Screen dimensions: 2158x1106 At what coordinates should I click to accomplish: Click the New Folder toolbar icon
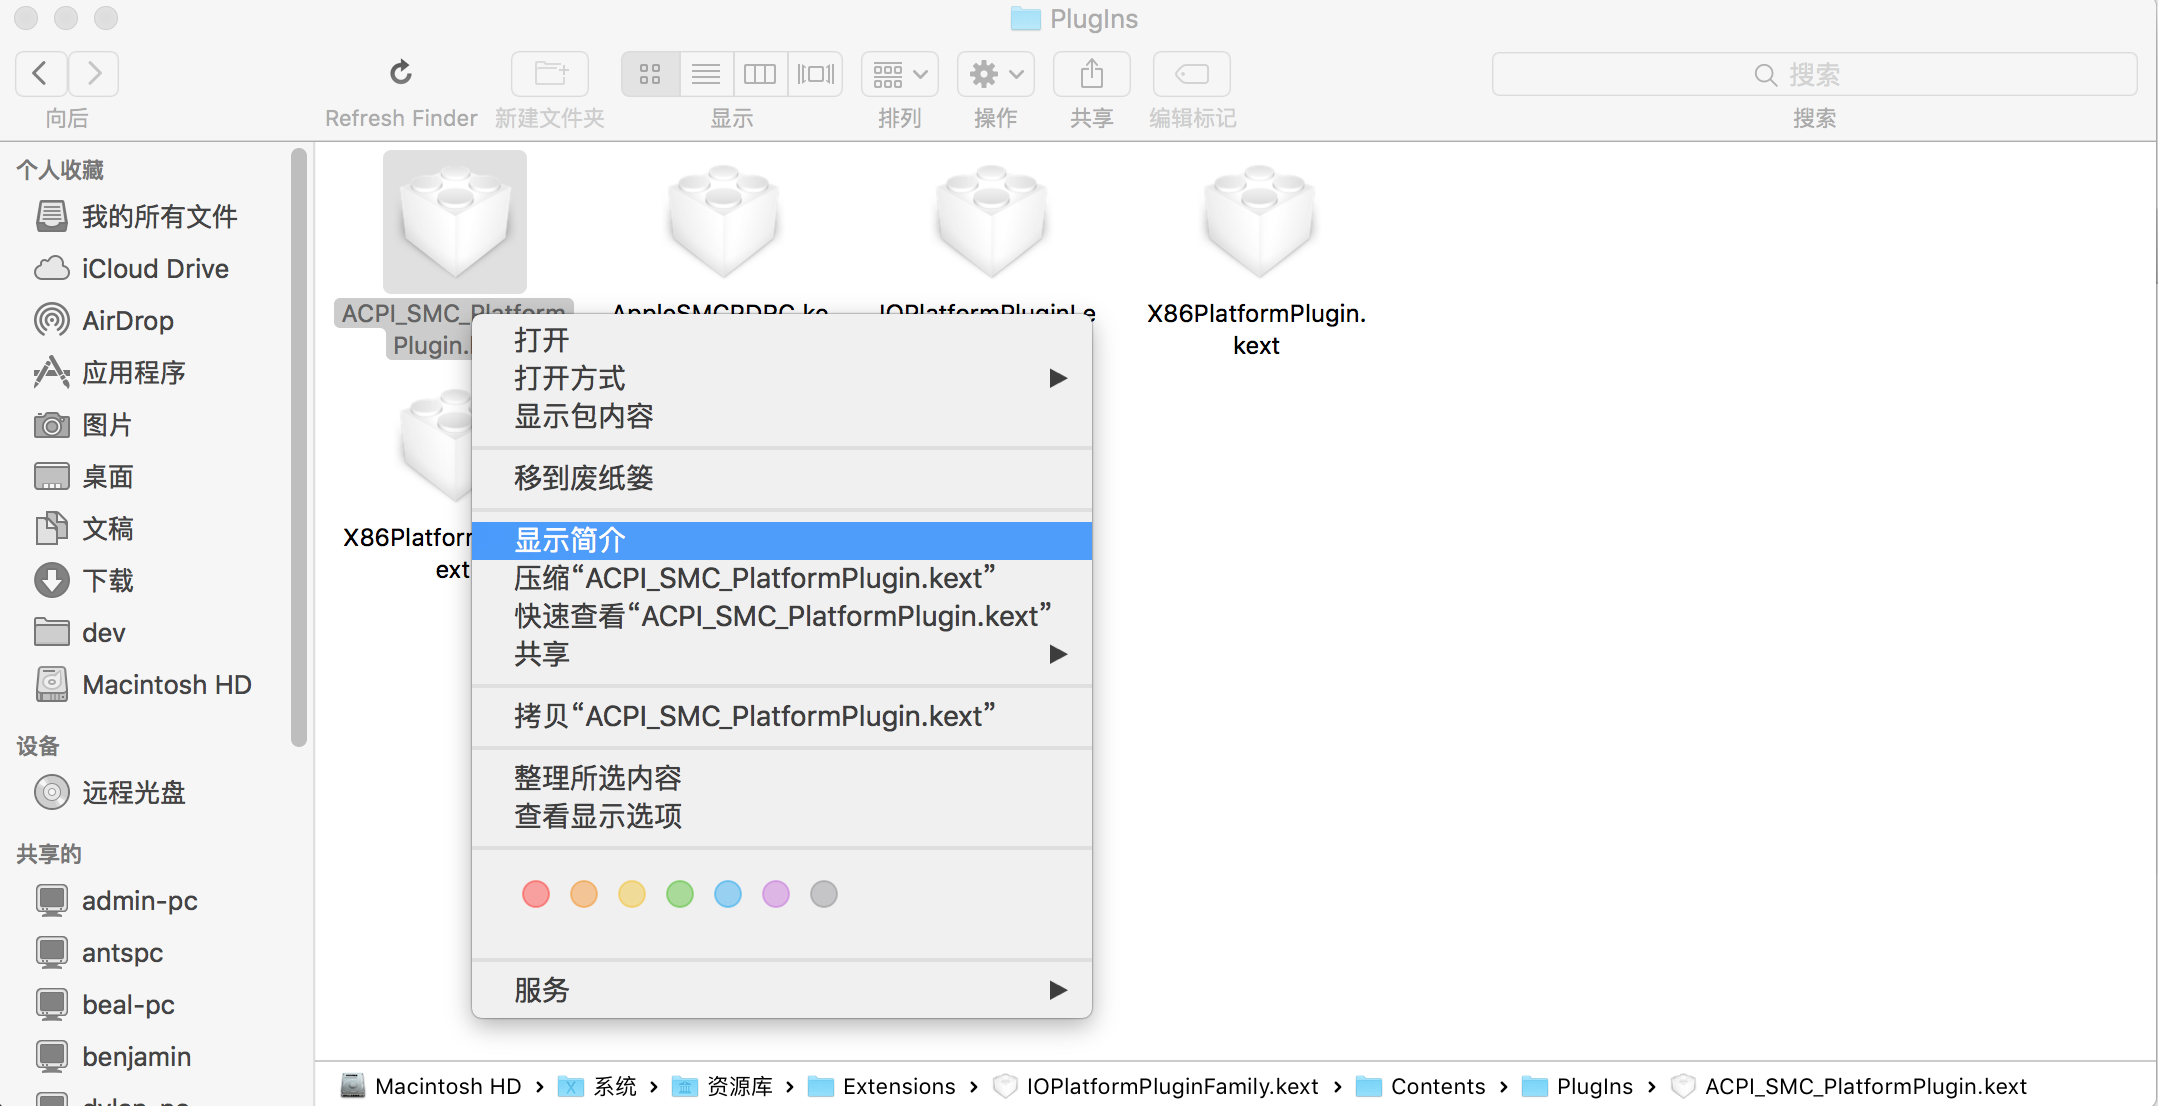(550, 73)
